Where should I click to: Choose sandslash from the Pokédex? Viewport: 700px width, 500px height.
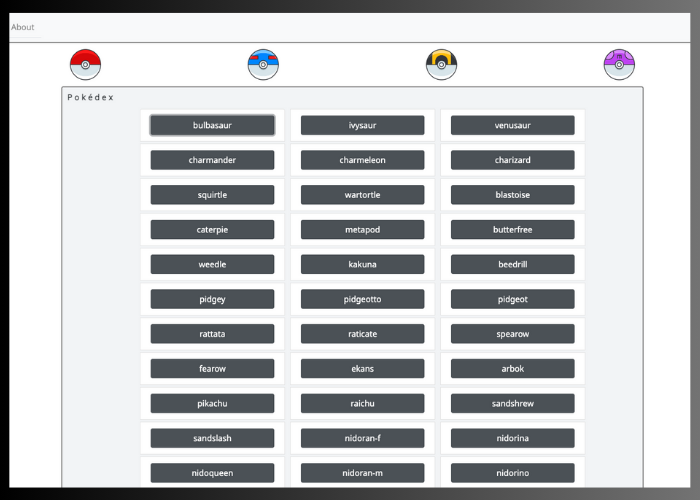[212, 439]
